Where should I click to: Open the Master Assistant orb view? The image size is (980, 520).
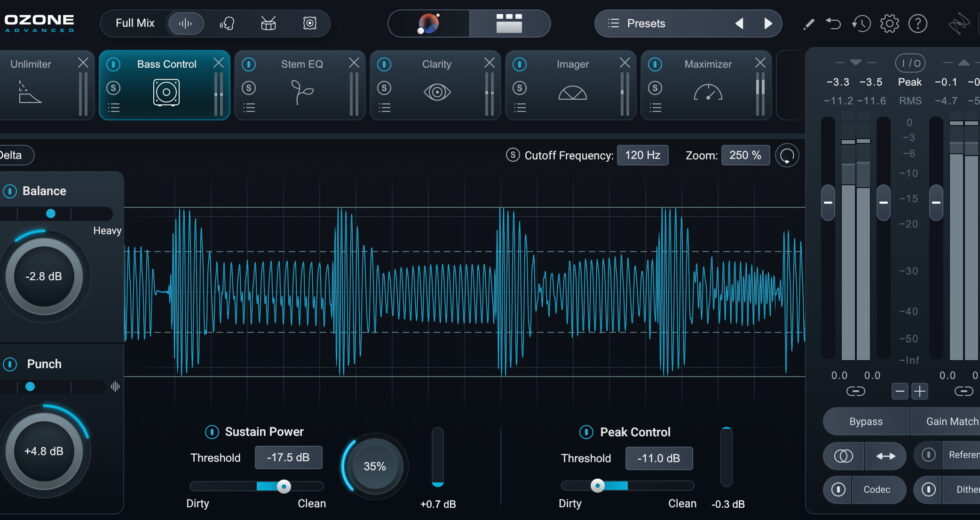(x=429, y=24)
